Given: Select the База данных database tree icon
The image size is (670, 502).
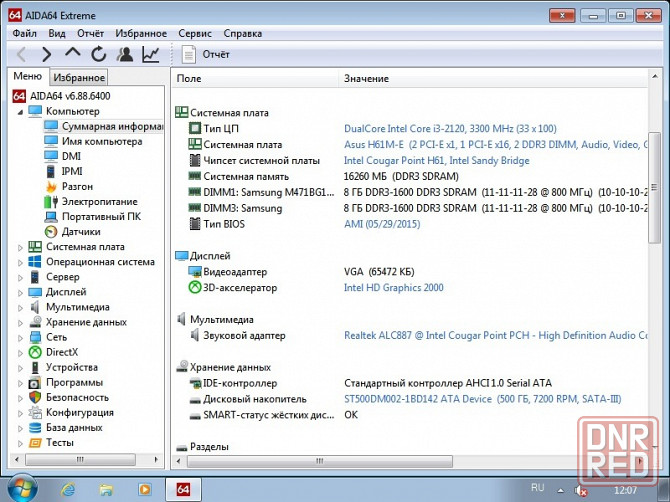Looking at the screenshot, I should [35, 428].
